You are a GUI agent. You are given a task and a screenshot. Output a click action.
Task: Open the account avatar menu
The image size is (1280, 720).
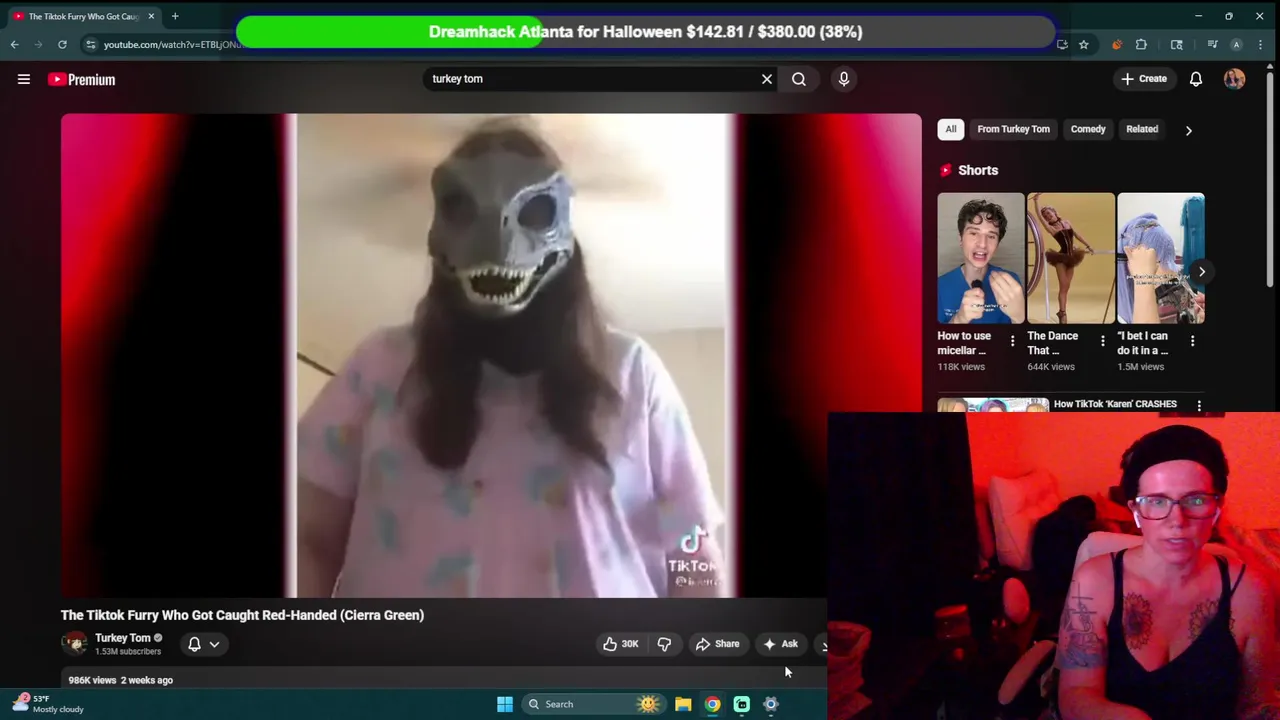[x=1234, y=79]
